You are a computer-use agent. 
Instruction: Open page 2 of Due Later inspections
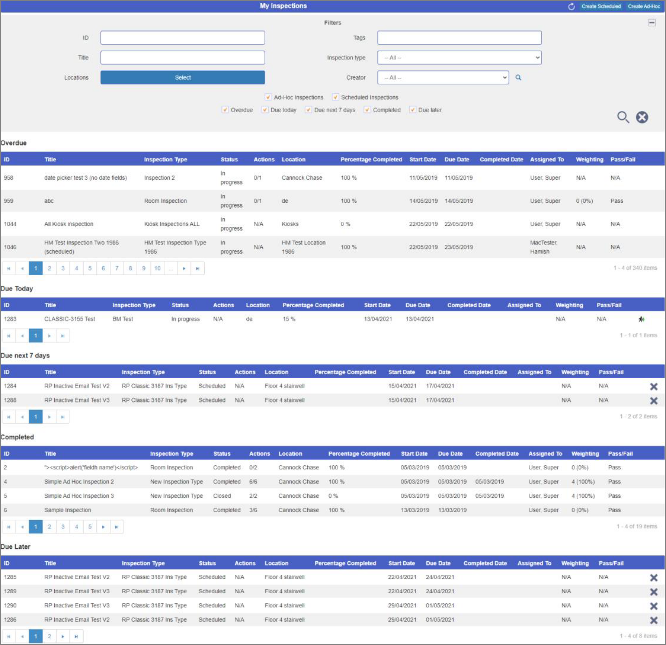point(49,637)
